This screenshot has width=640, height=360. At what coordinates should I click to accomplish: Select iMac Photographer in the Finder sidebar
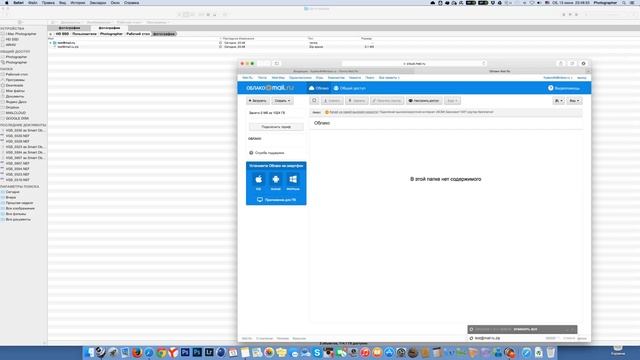click(20, 34)
